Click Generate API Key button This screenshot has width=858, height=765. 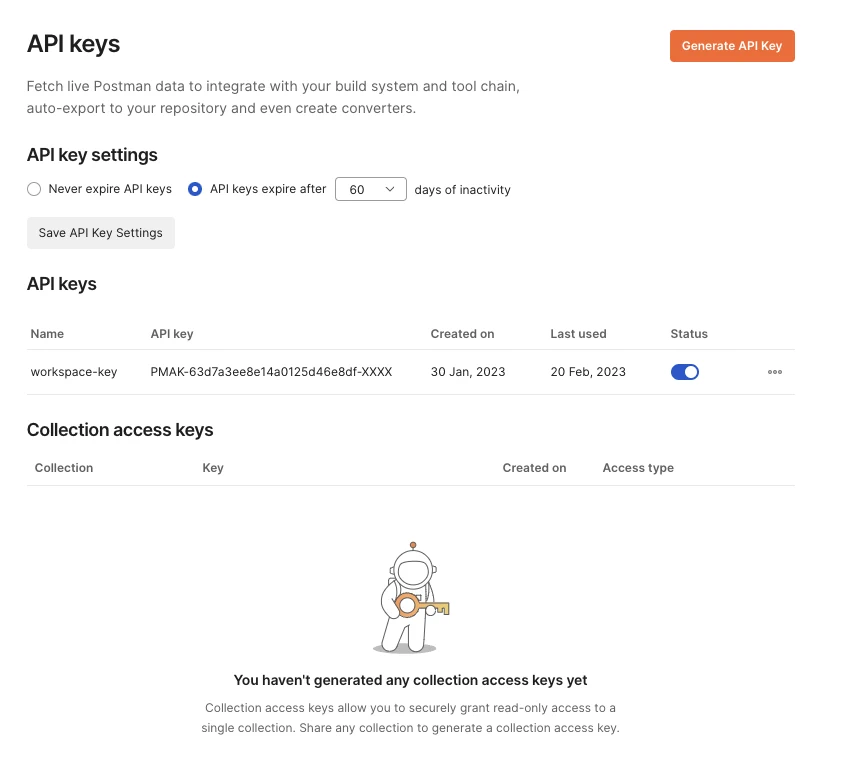[732, 46]
